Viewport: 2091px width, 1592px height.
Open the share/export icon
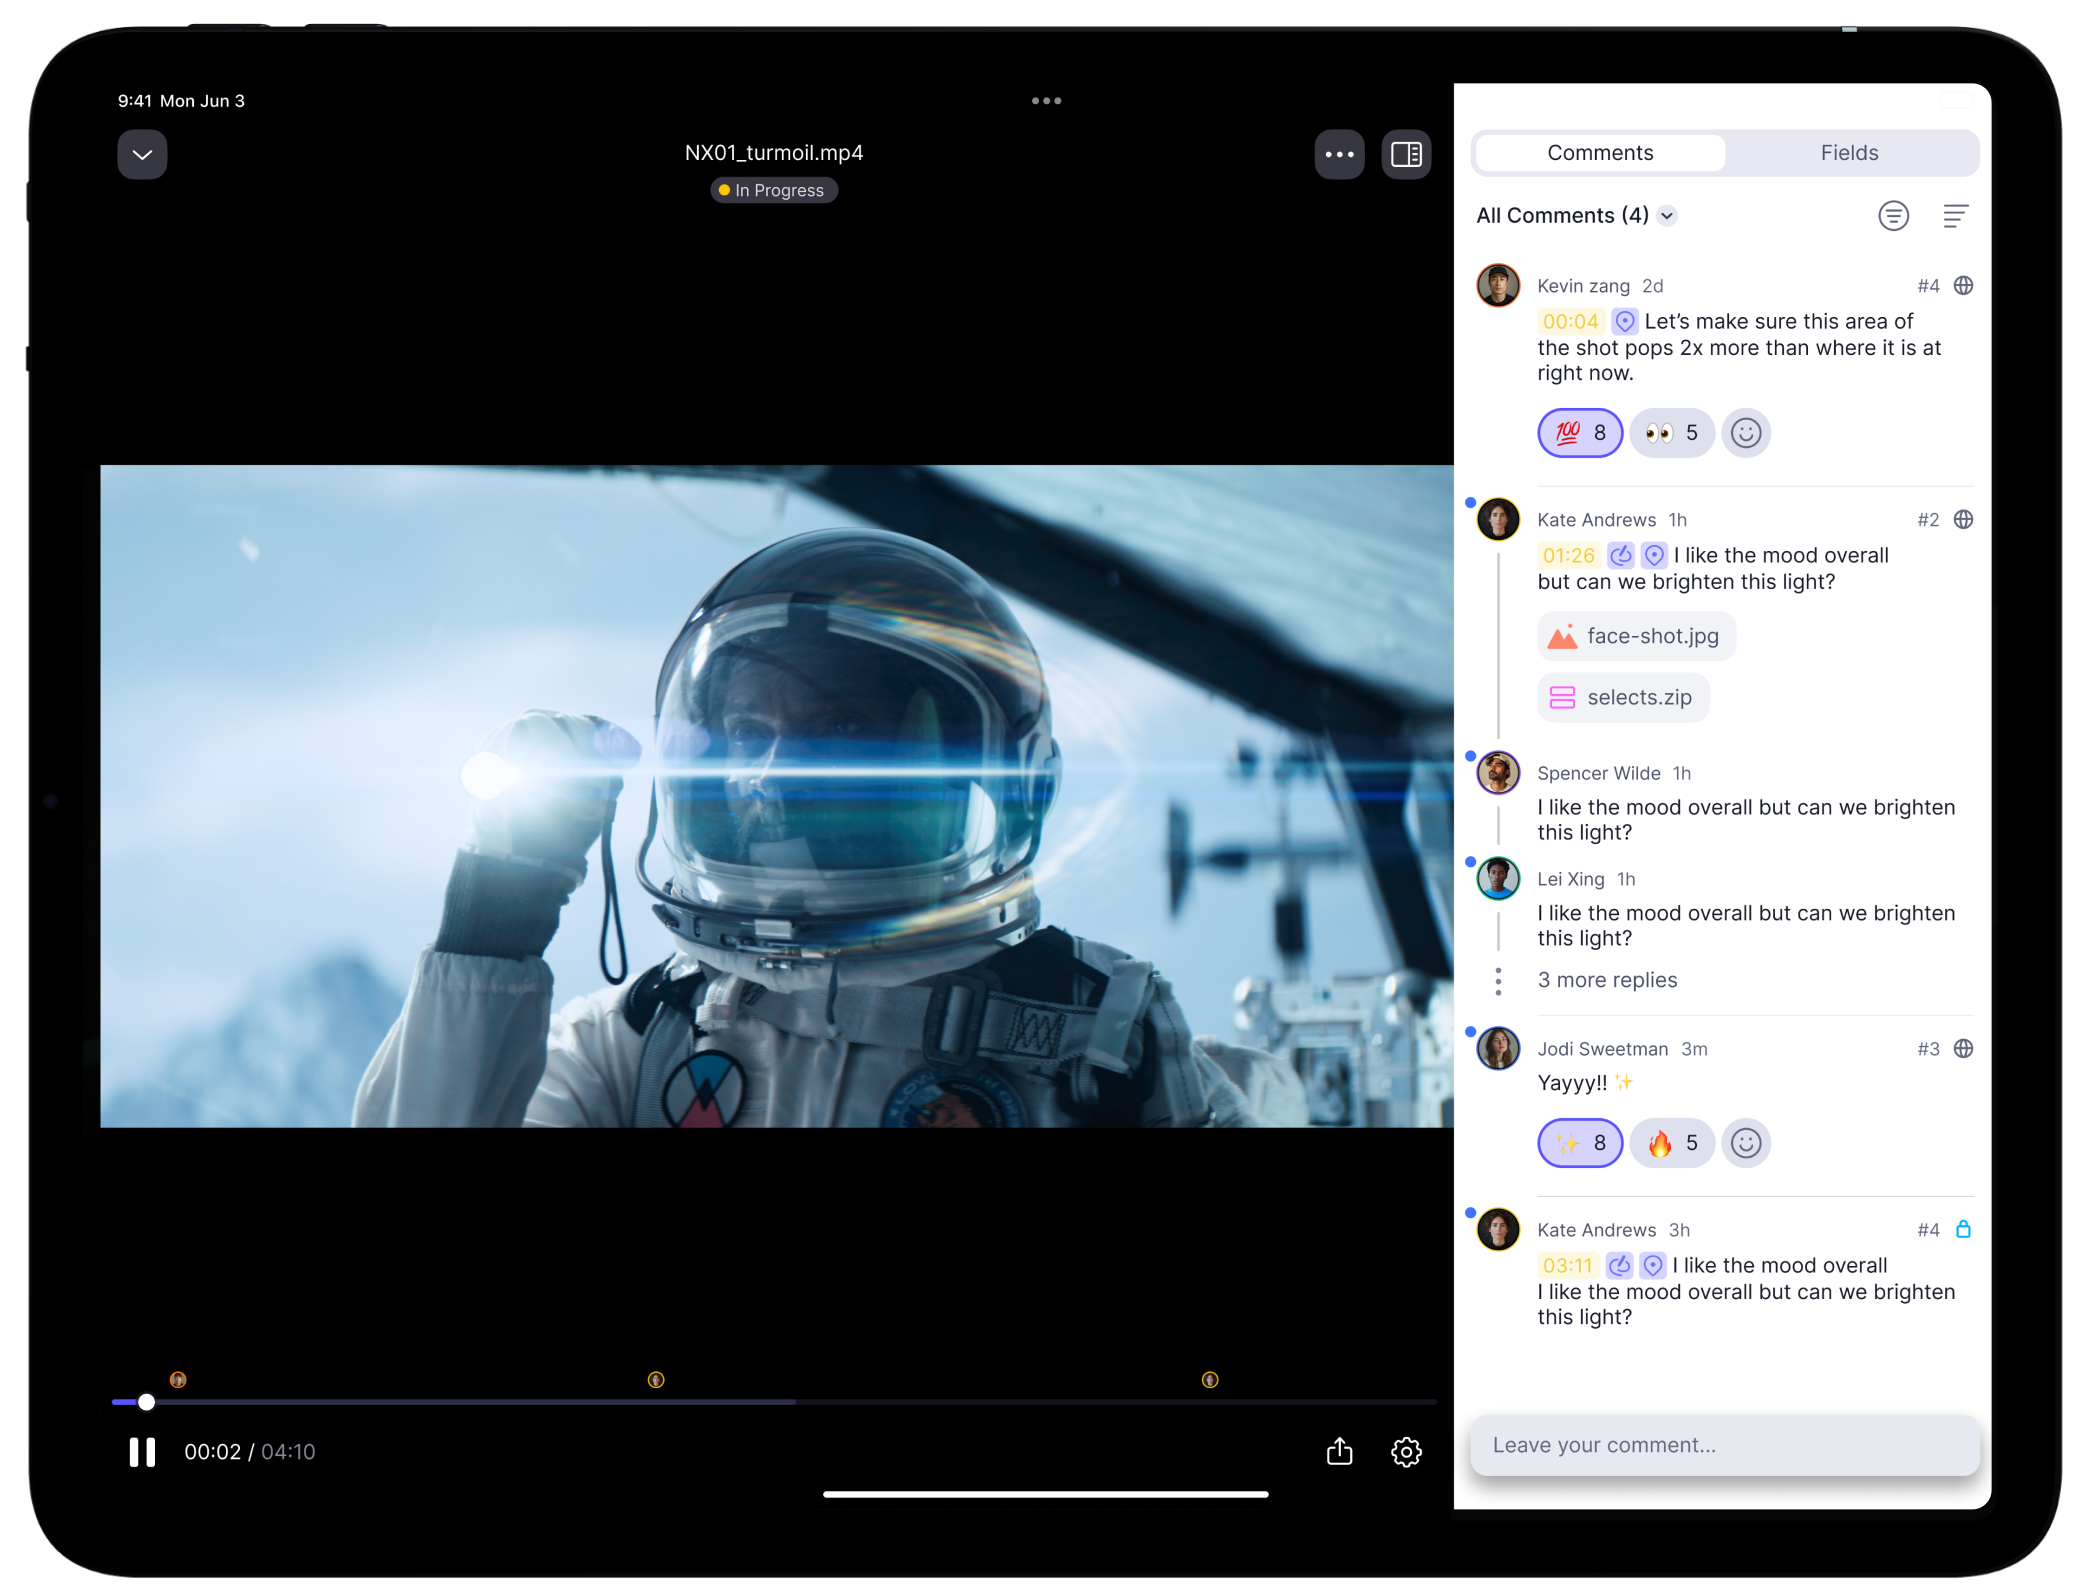[1339, 1451]
